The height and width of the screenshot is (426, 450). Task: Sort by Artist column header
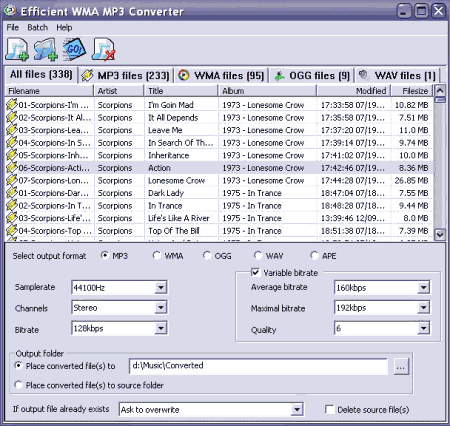(119, 91)
